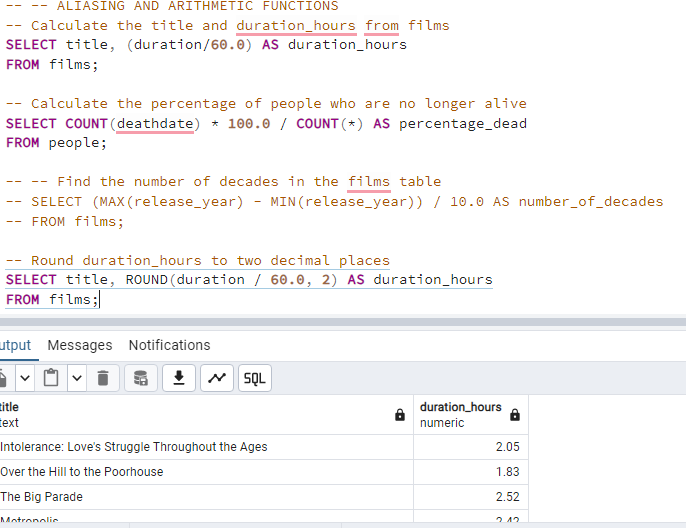Click the Paste clipboard icon
The height and width of the screenshot is (528, 686).
(51, 378)
